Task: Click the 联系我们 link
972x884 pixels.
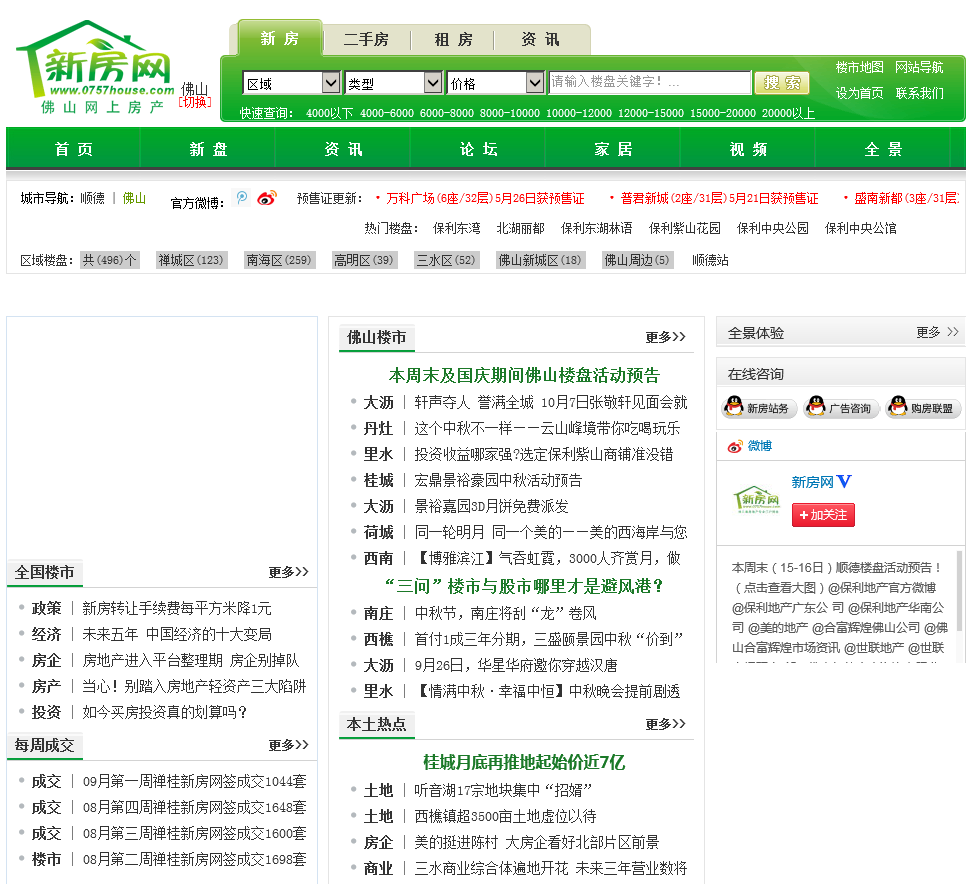Action: coord(919,93)
